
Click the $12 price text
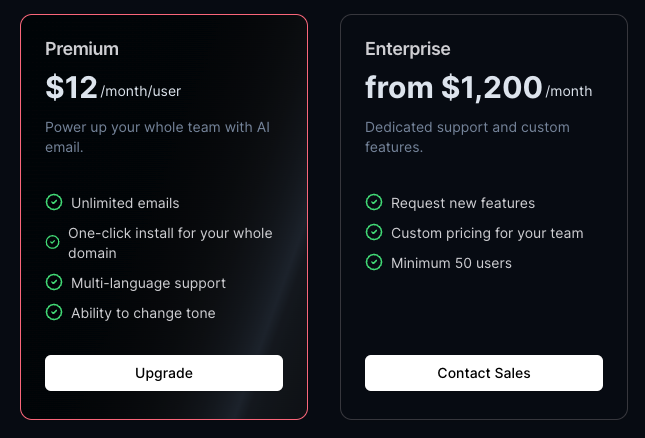71,88
